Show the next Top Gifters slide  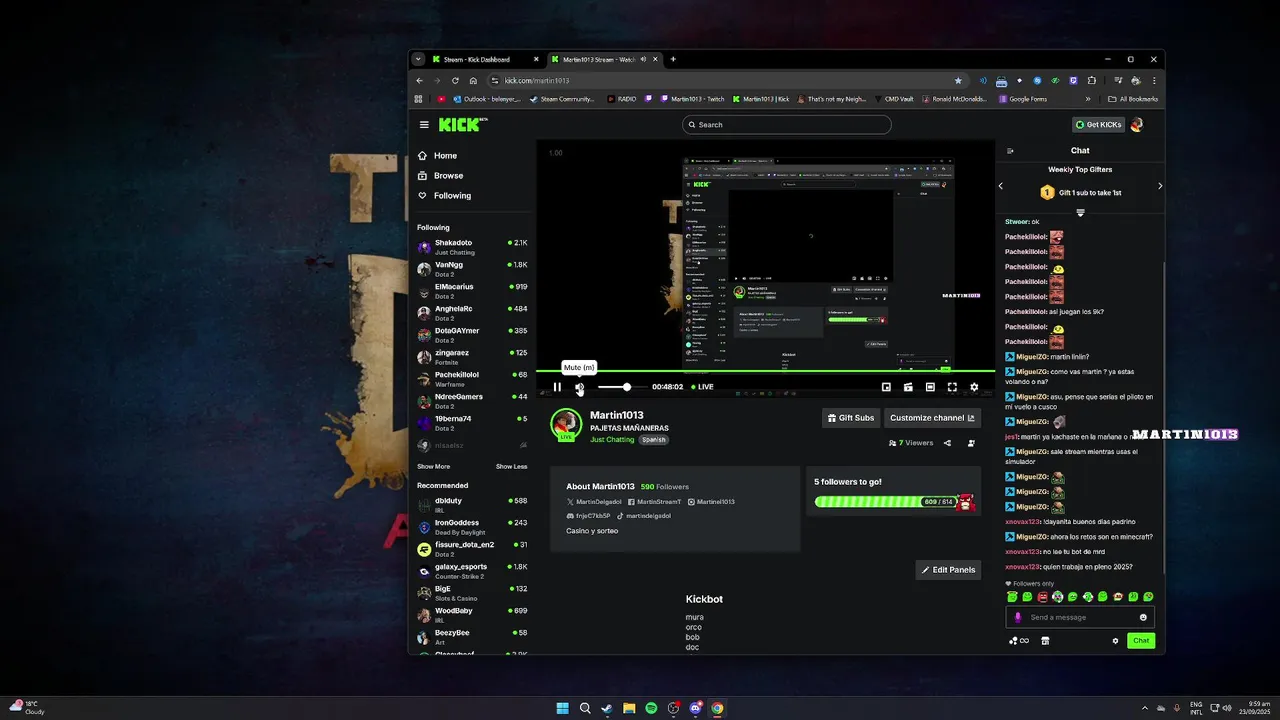(1160, 186)
